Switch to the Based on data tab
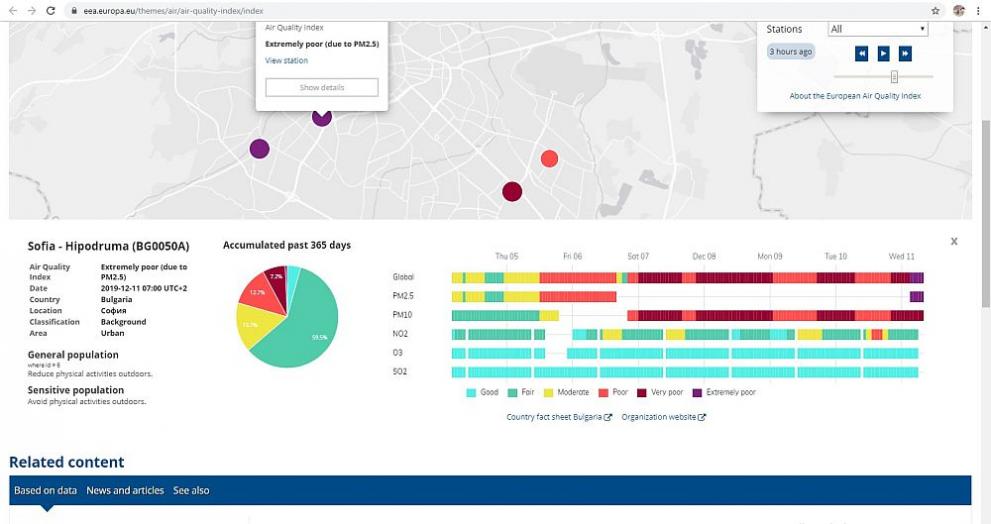Viewport: 991px width, 524px height. (46, 490)
